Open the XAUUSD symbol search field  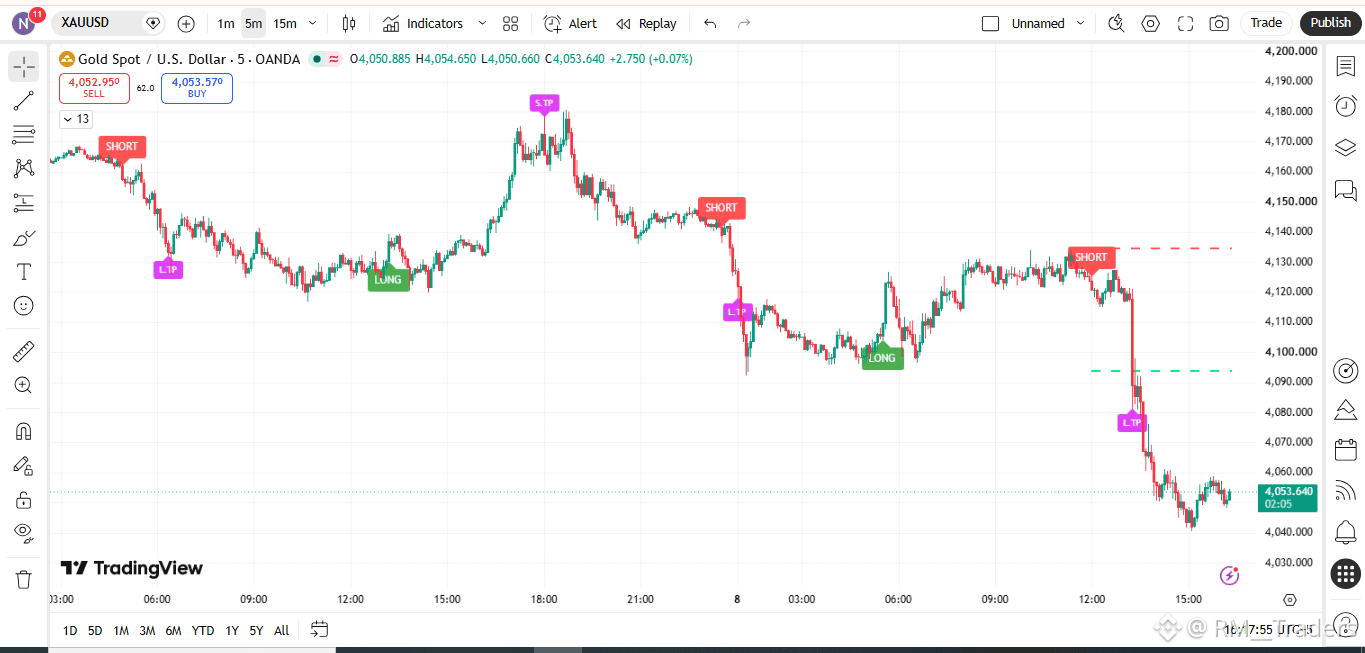click(x=108, y=23)
